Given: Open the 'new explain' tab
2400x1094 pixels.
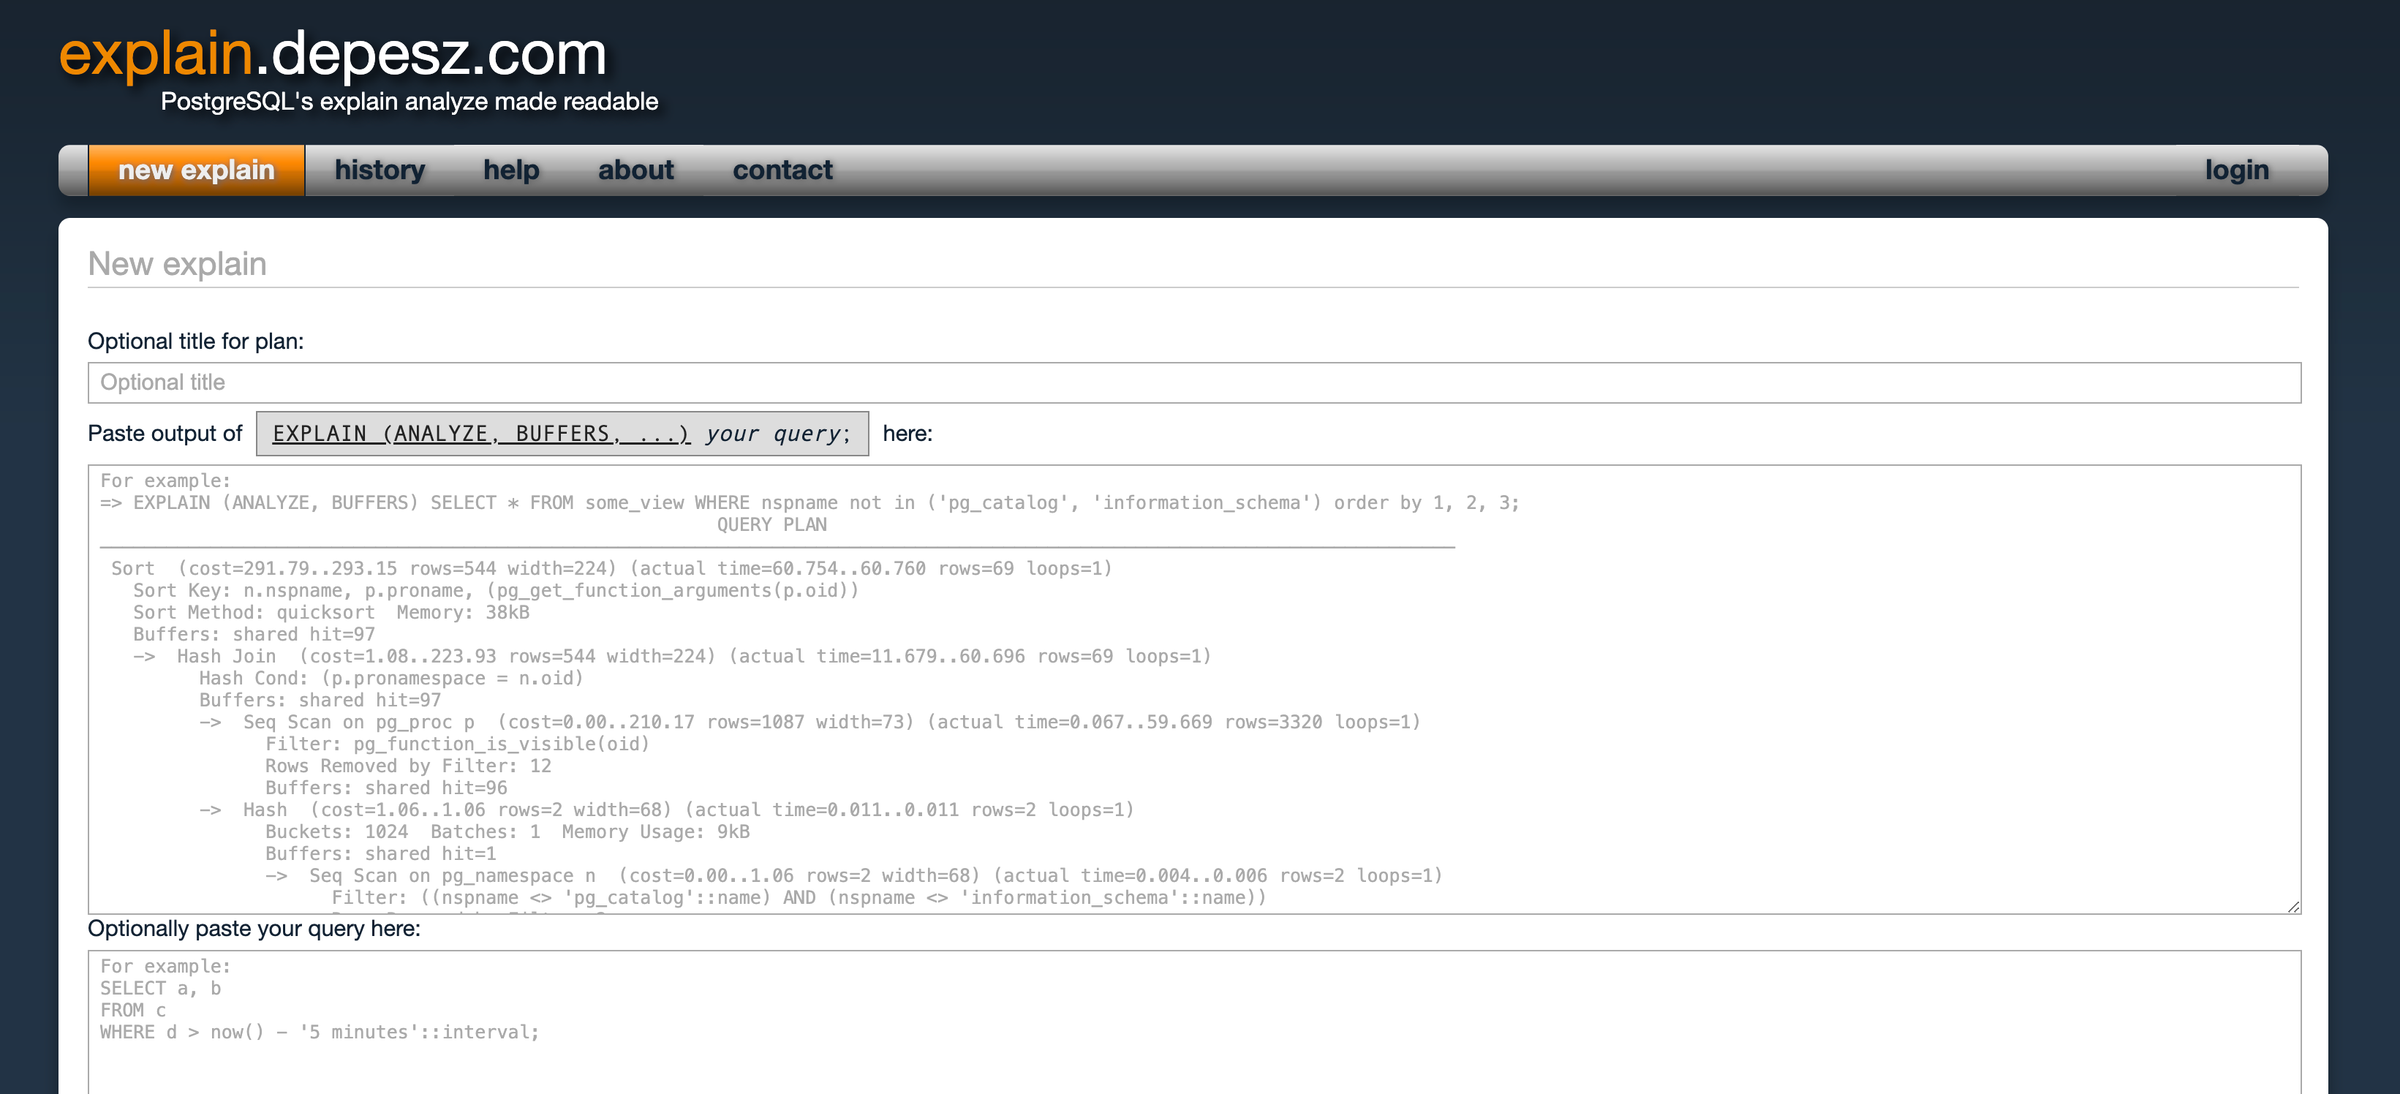Looking at the screenshot, I should click(195, 170).
